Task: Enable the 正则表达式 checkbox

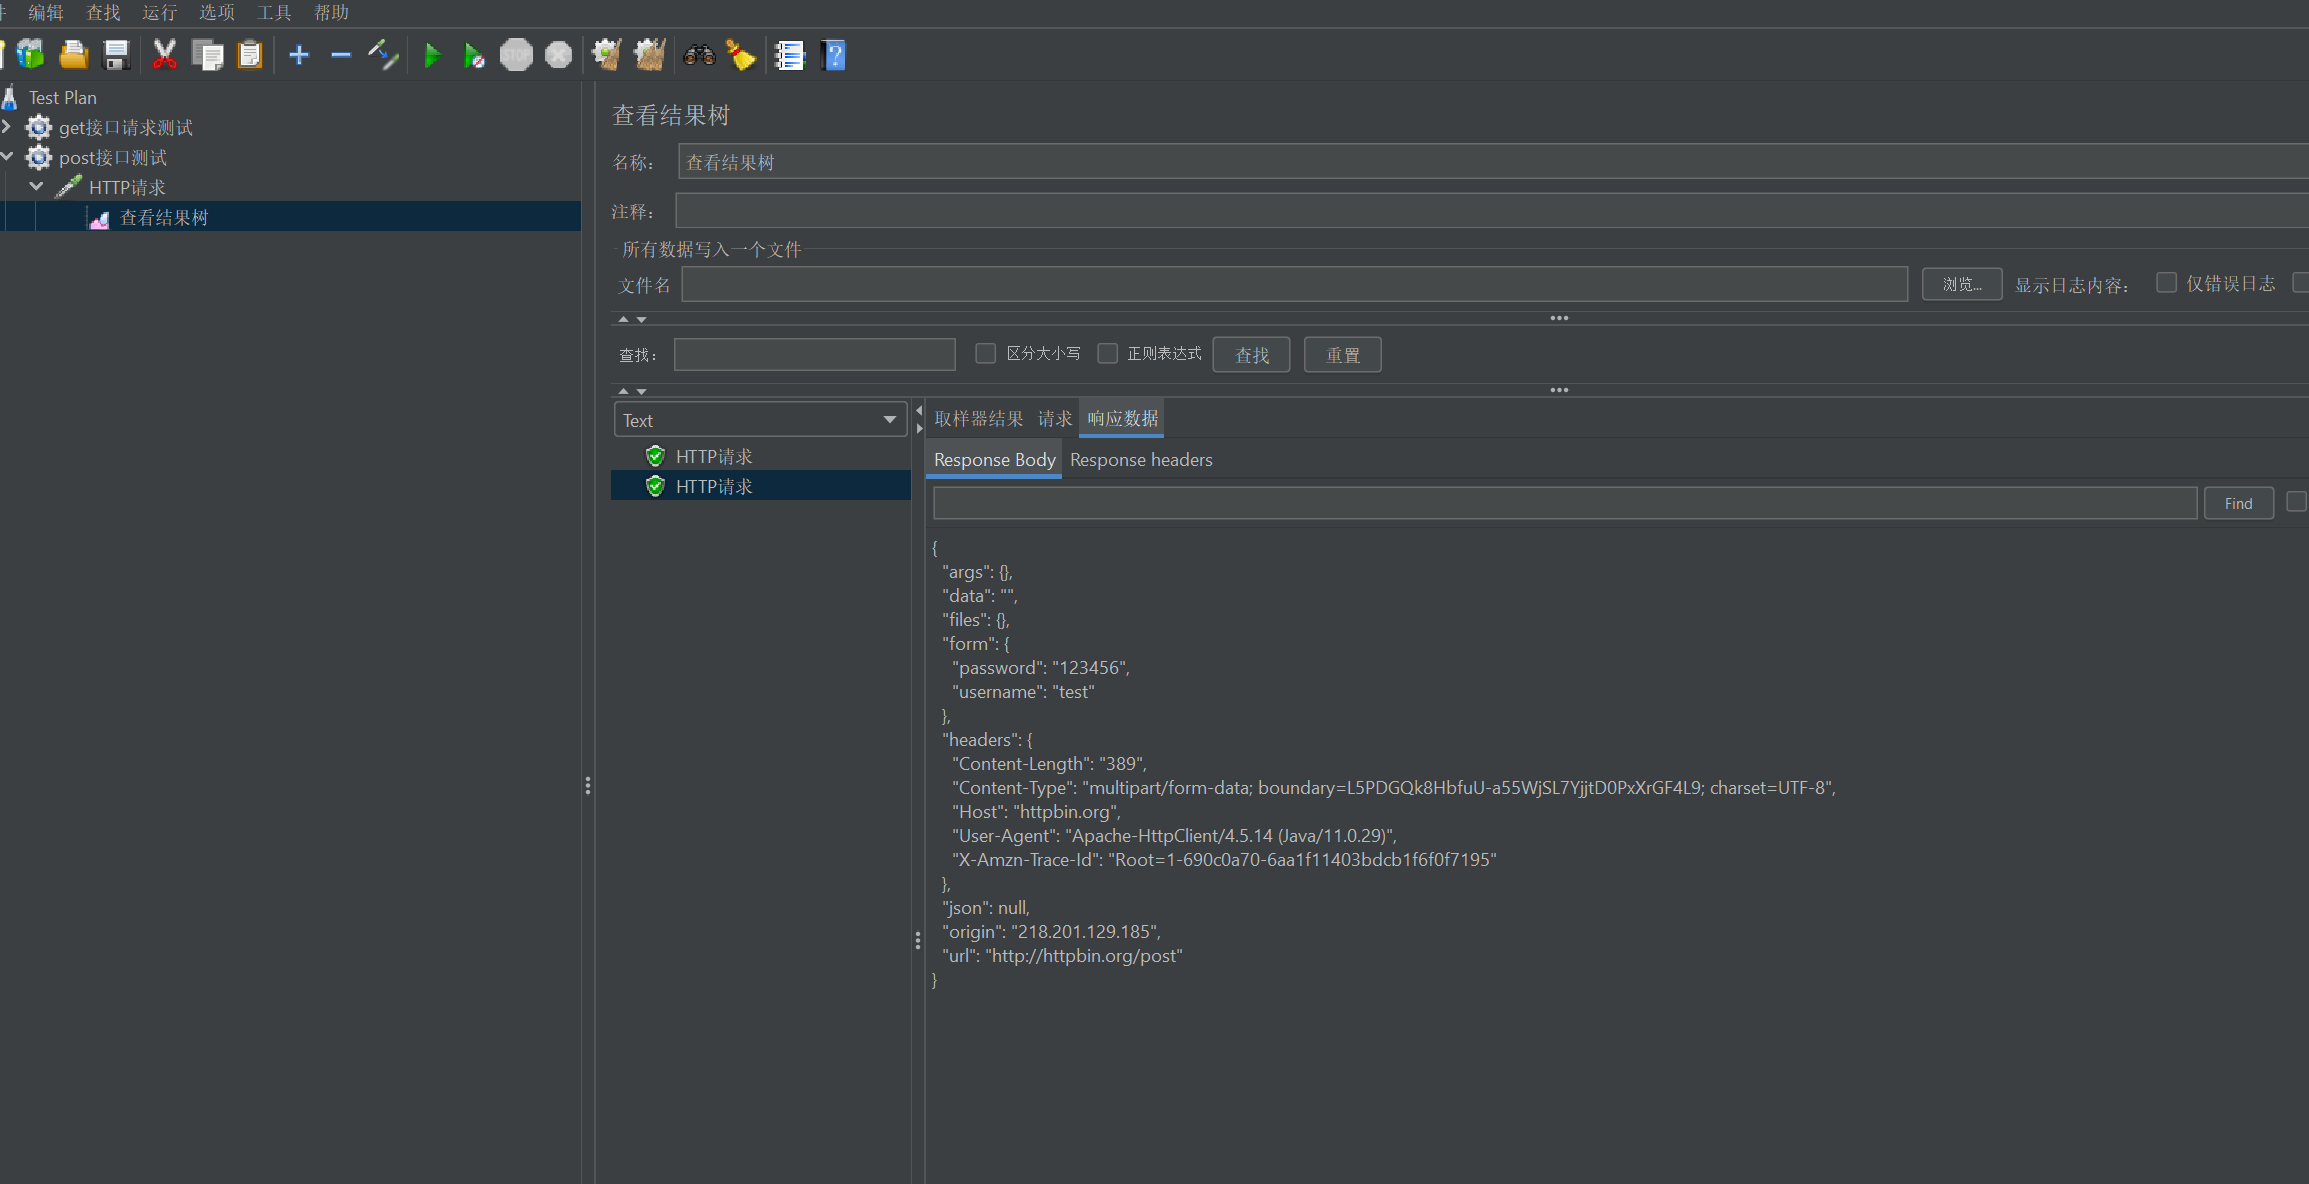Action: (x=1107, y=353)
